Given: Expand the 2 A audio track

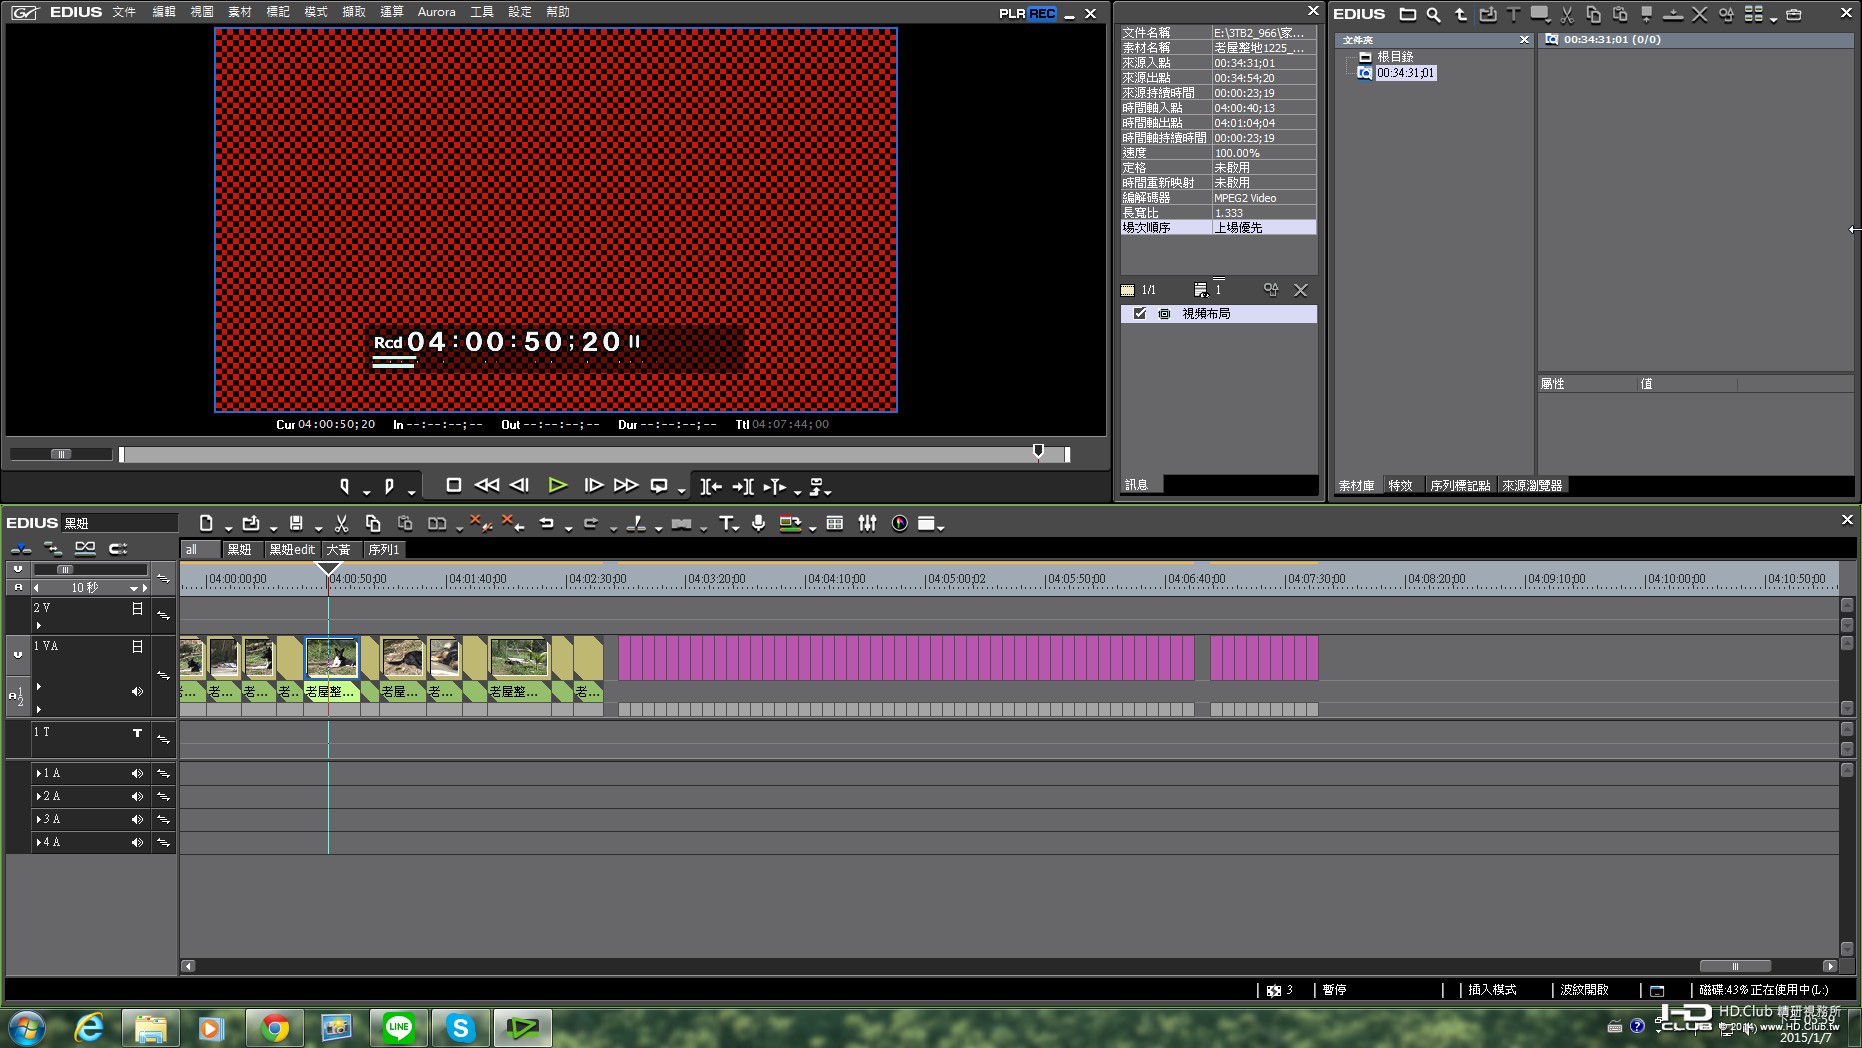Looking at the screenshot, I should (x=38, y=796).
